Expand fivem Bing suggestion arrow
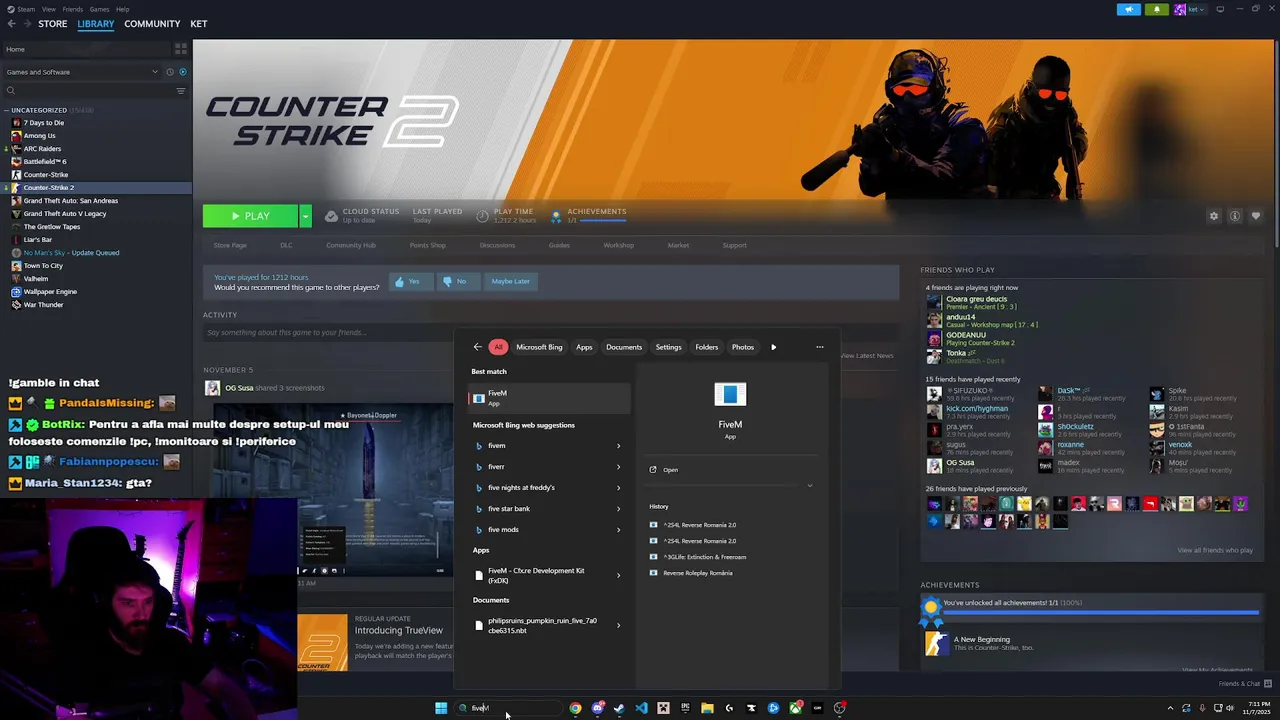This screenshot has height=720, width=1280. coord(618,446)
